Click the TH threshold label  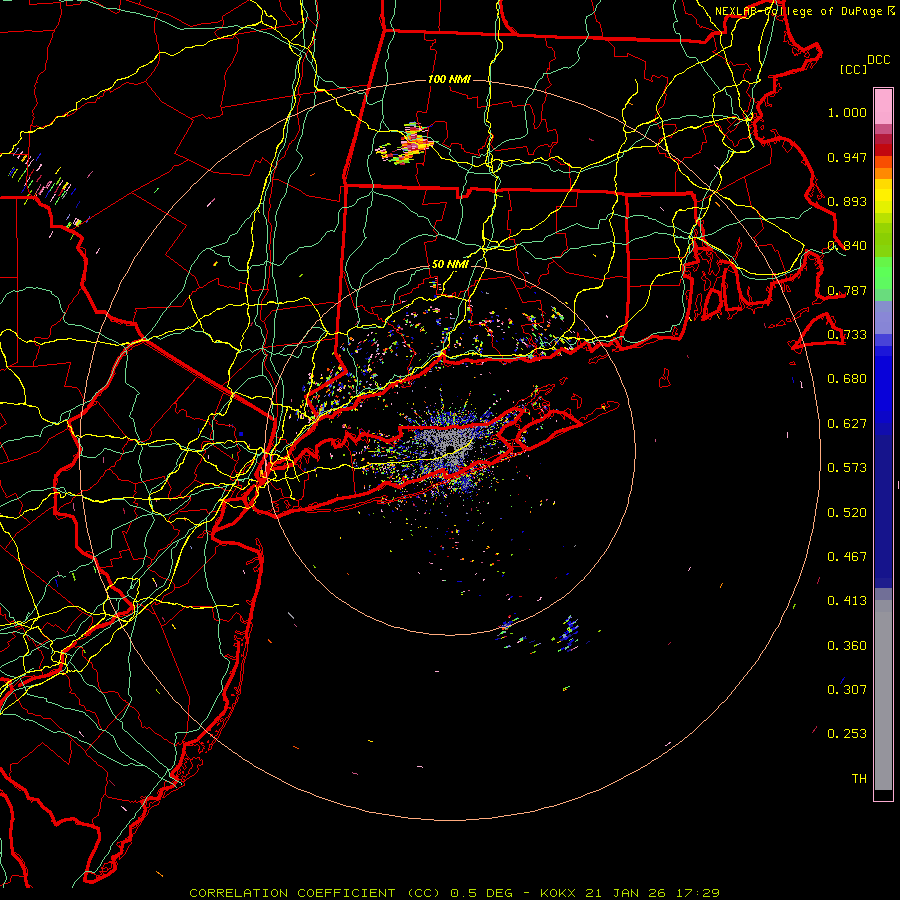pos(859,779)
